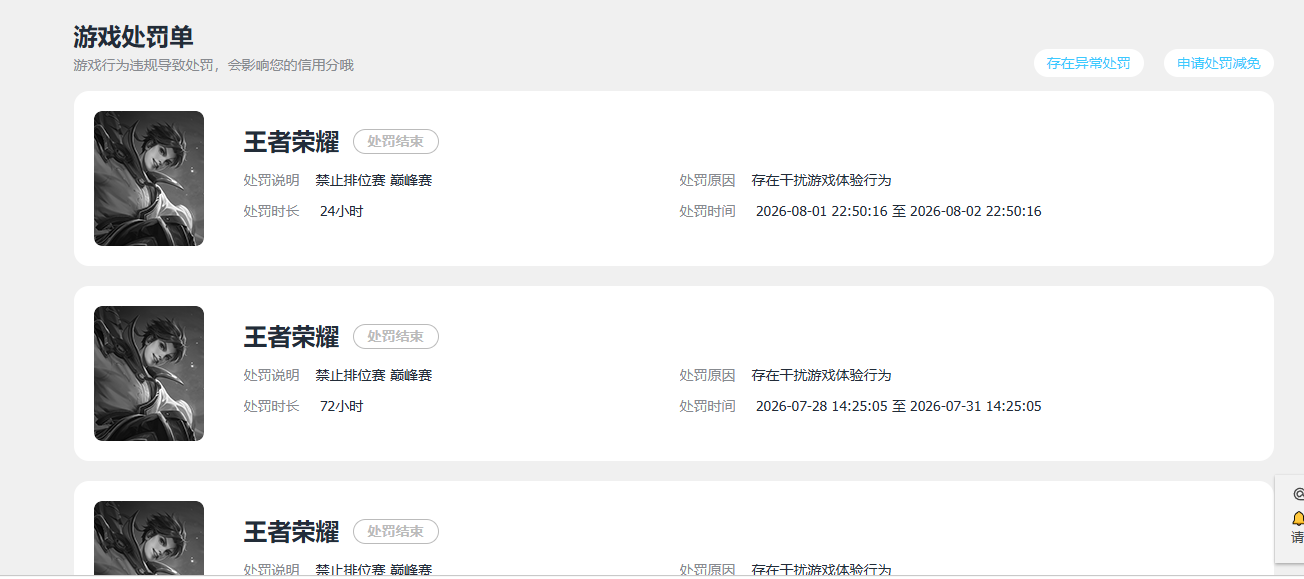Click the time range starting 2026-07-28 14:25:05
Screen dimensions: 1304x579
[898, 406]
